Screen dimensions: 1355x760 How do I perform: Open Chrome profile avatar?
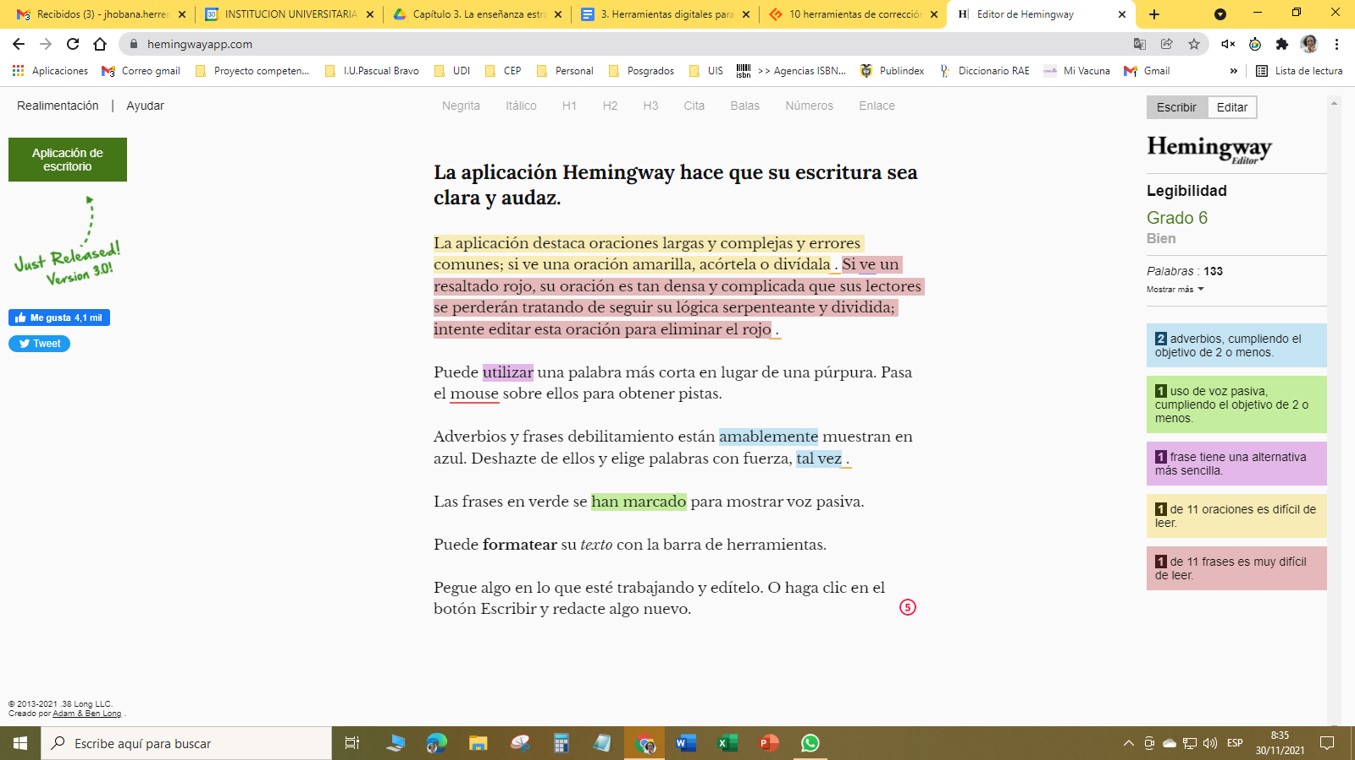click(x=1309, y=44)
